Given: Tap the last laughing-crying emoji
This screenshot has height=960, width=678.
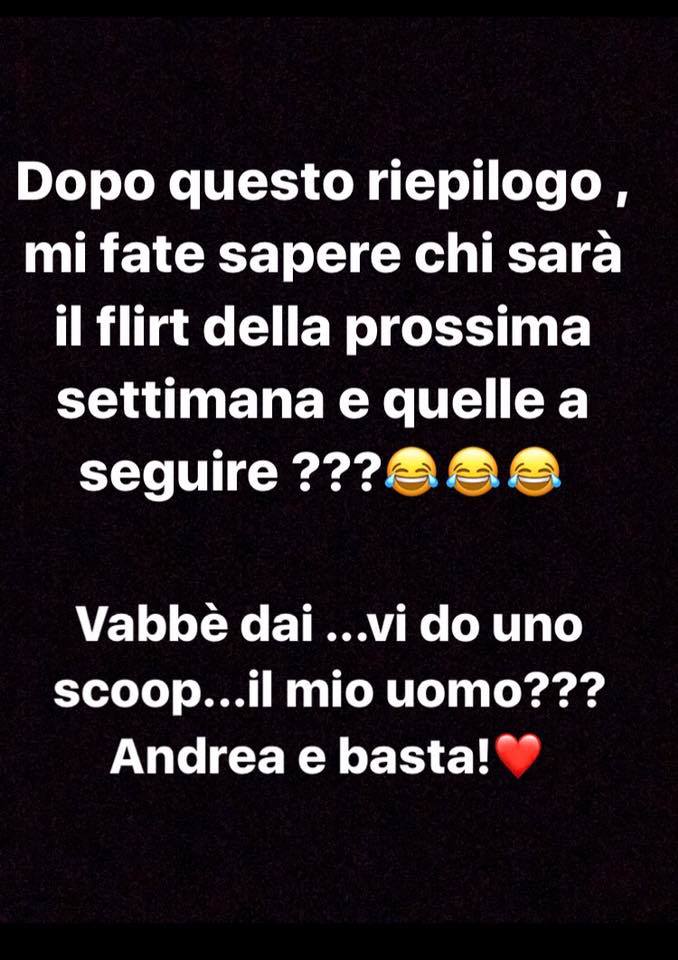Looking at the screenshot, I should pyautogui.click(x=534, y=470).
